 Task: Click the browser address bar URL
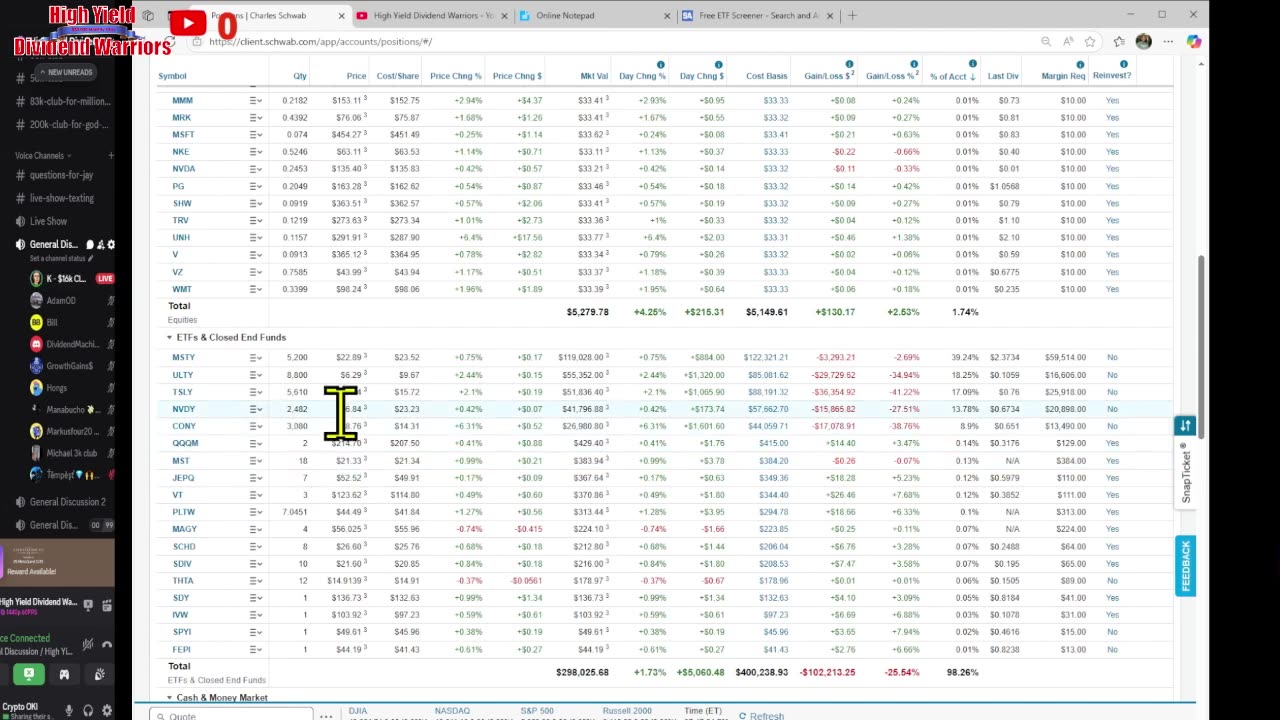(321, 42)
